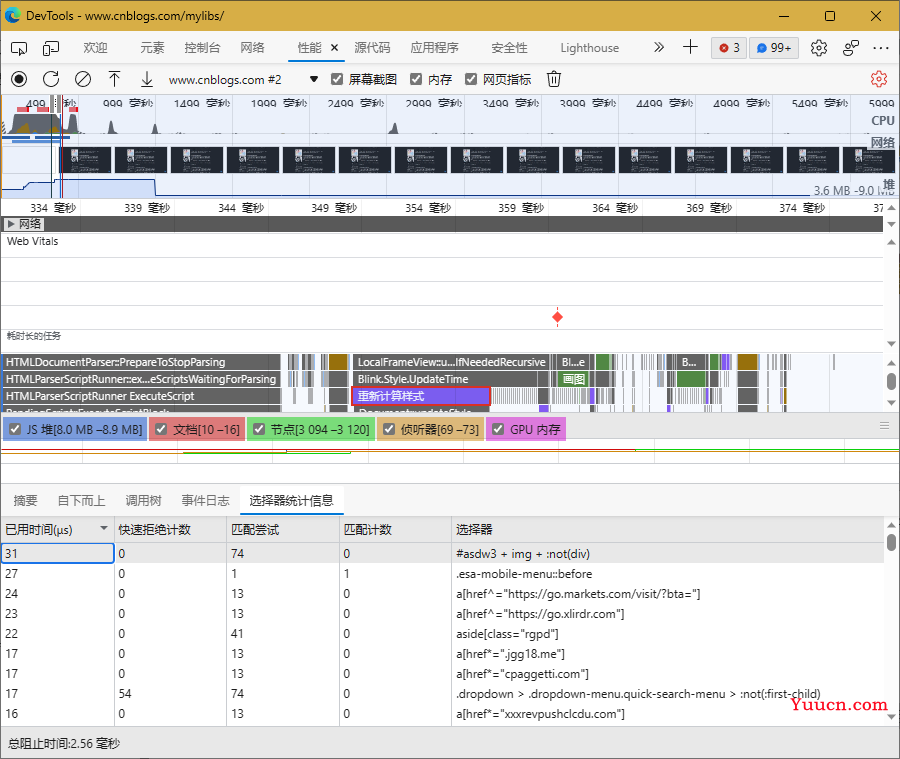
Task: Open capture settings red gear icon
Action: click(879, 79)
